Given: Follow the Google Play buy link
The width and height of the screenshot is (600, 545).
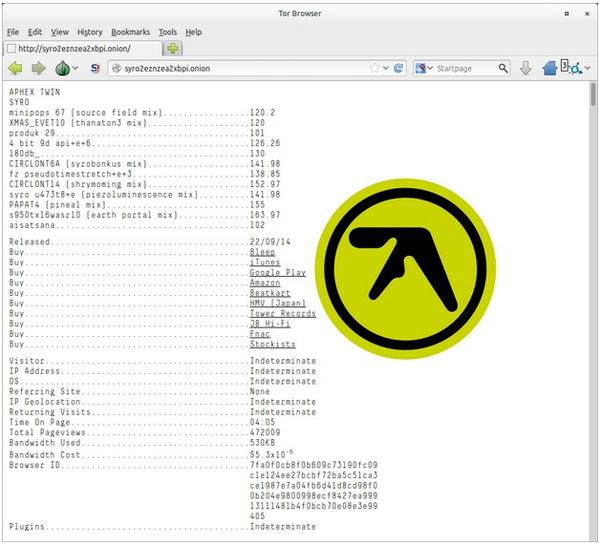Looking at the screenshot, I should (277, 273).
